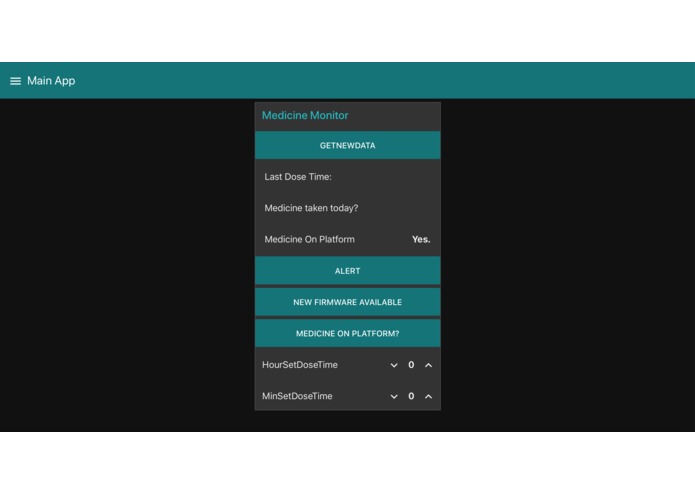Open the hamburger menu beside Main App
The width and height of the screenshot is (695, 494).
click(16, 81)
